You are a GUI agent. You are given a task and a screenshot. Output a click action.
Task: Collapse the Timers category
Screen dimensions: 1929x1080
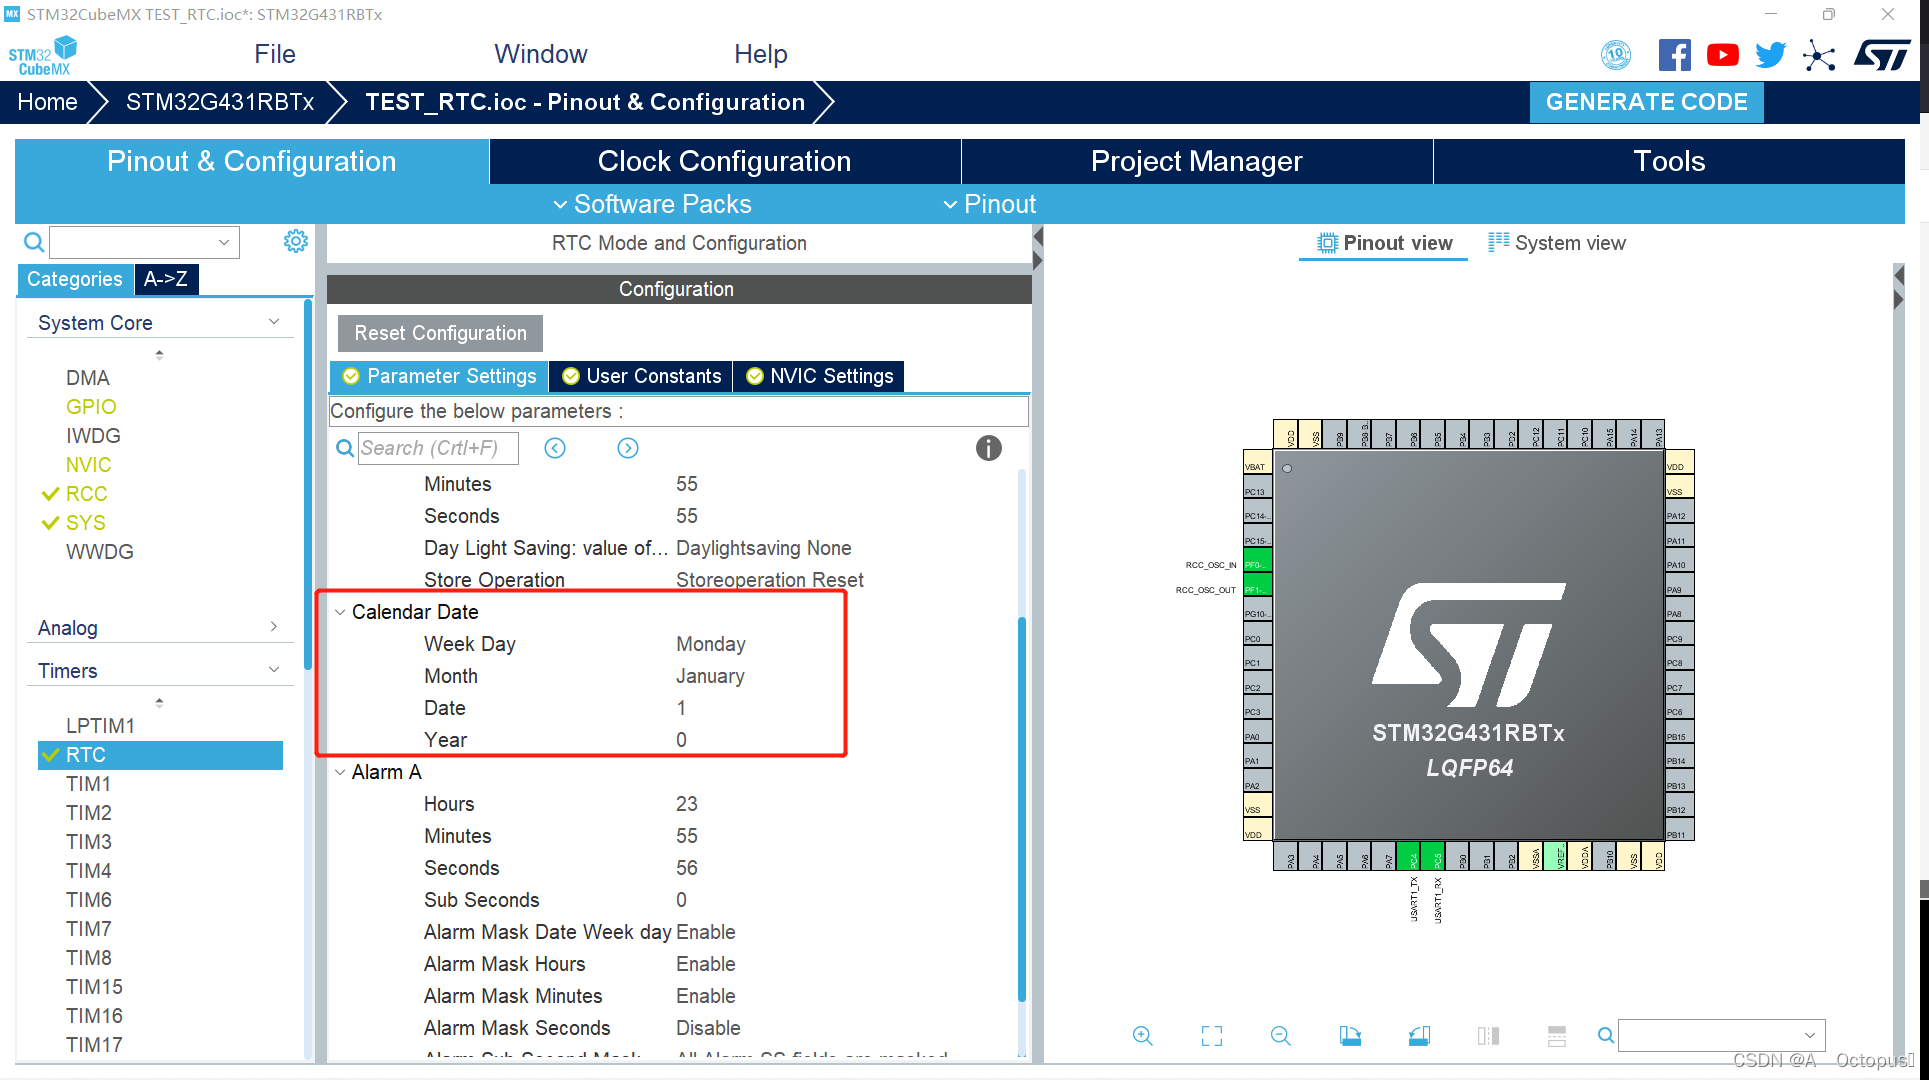tap(273, 668)
